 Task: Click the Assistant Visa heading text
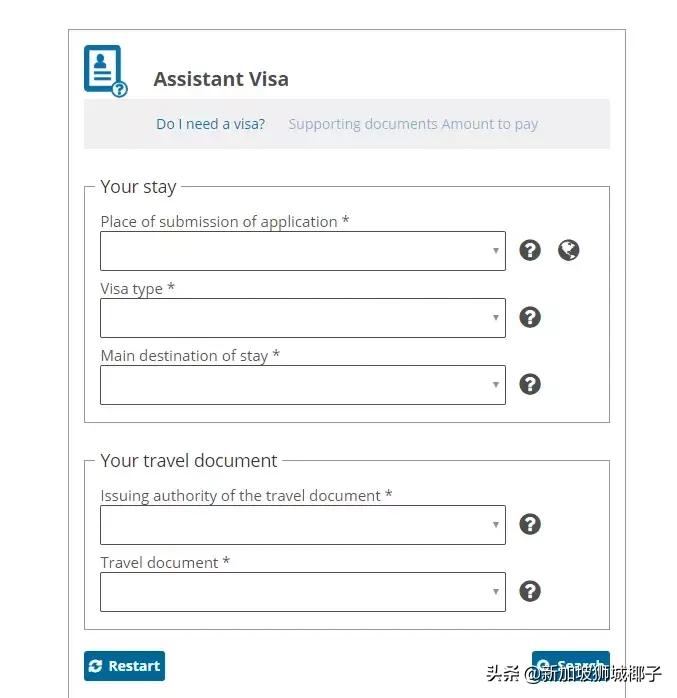click(221, 79)
